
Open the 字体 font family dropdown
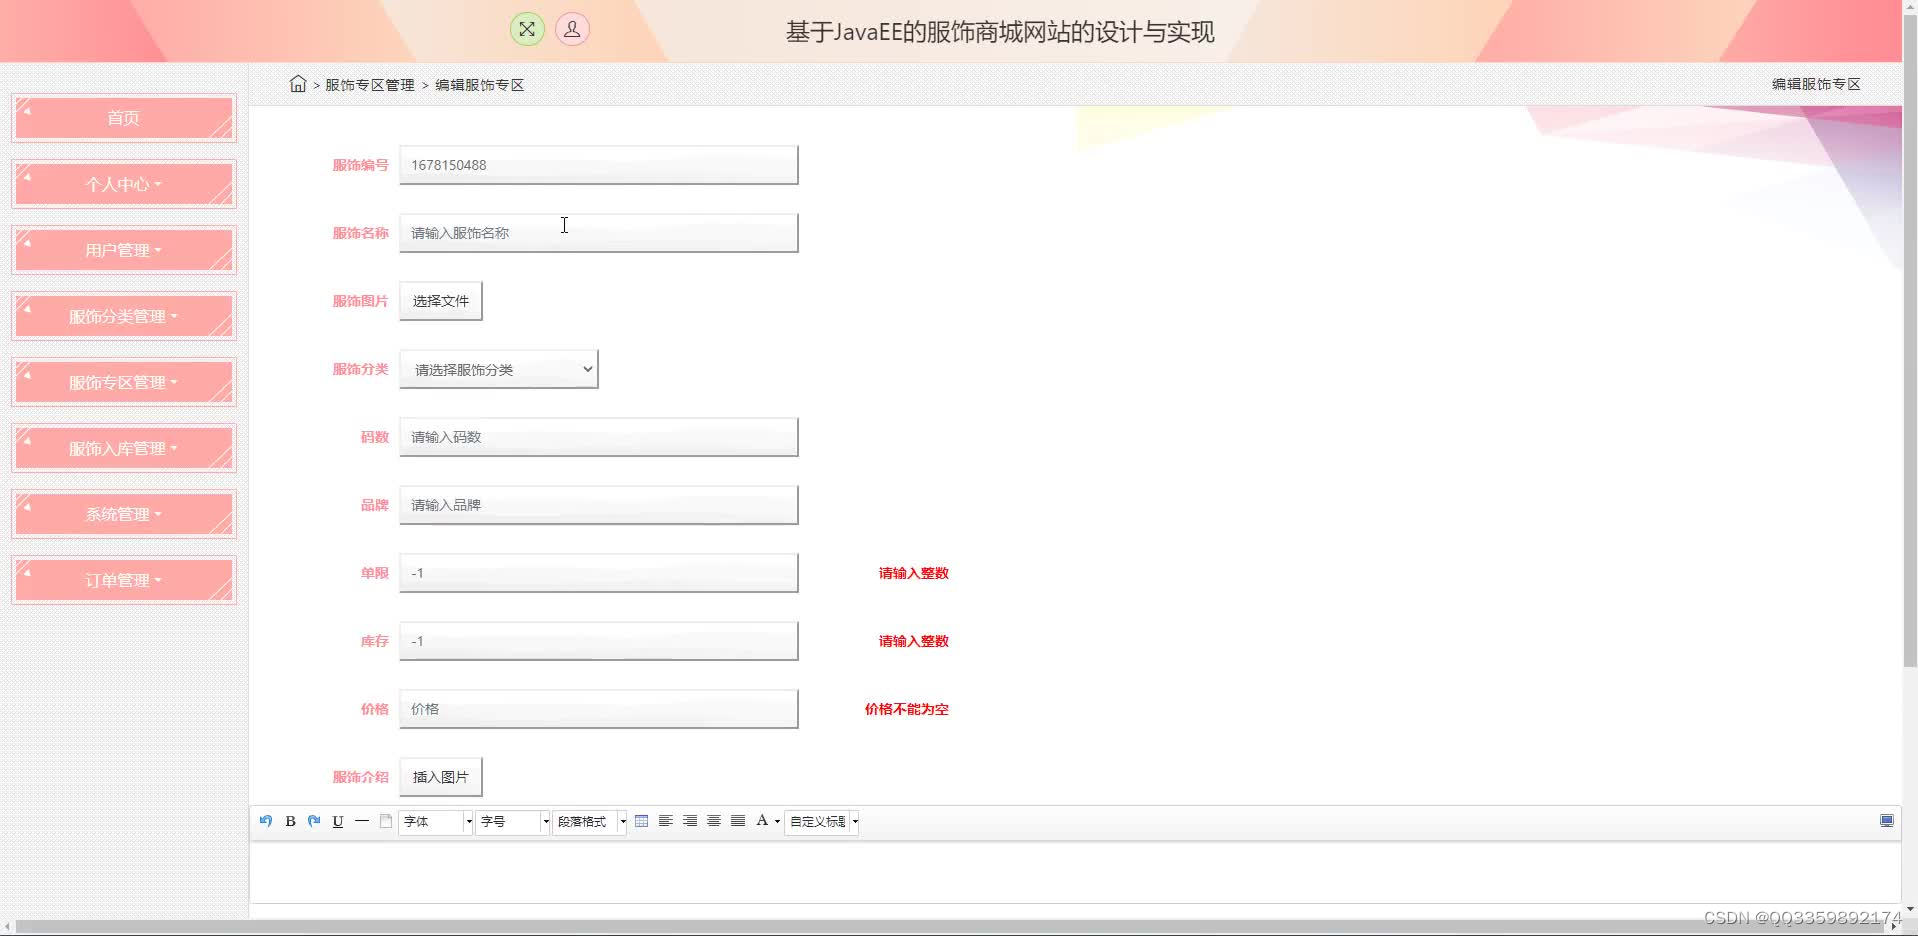click(436, 822)
